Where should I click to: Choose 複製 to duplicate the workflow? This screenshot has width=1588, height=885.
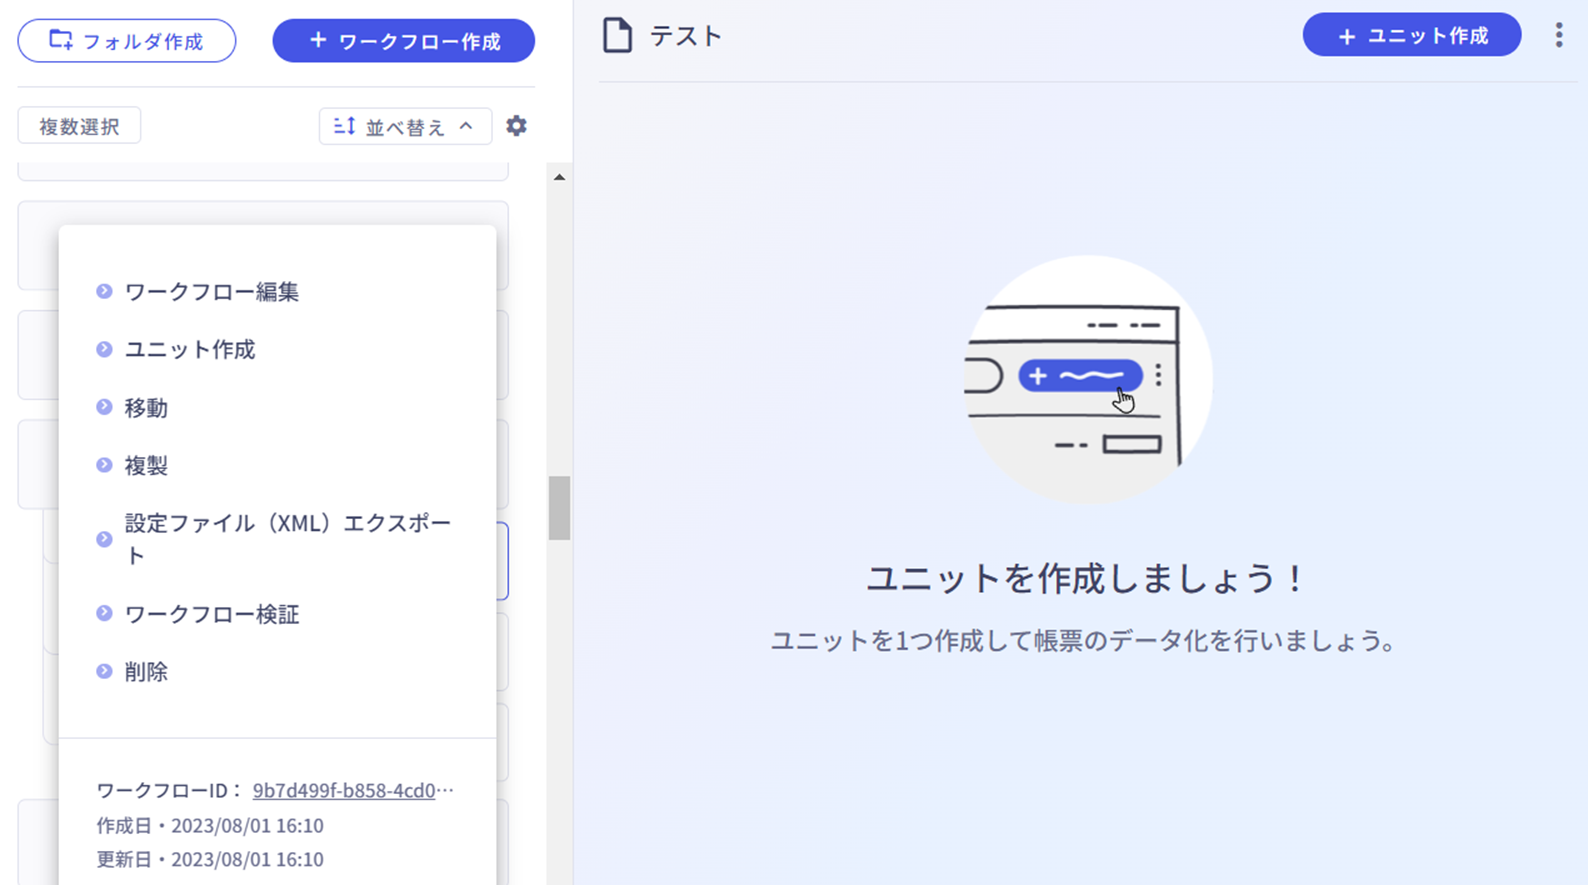146,466
